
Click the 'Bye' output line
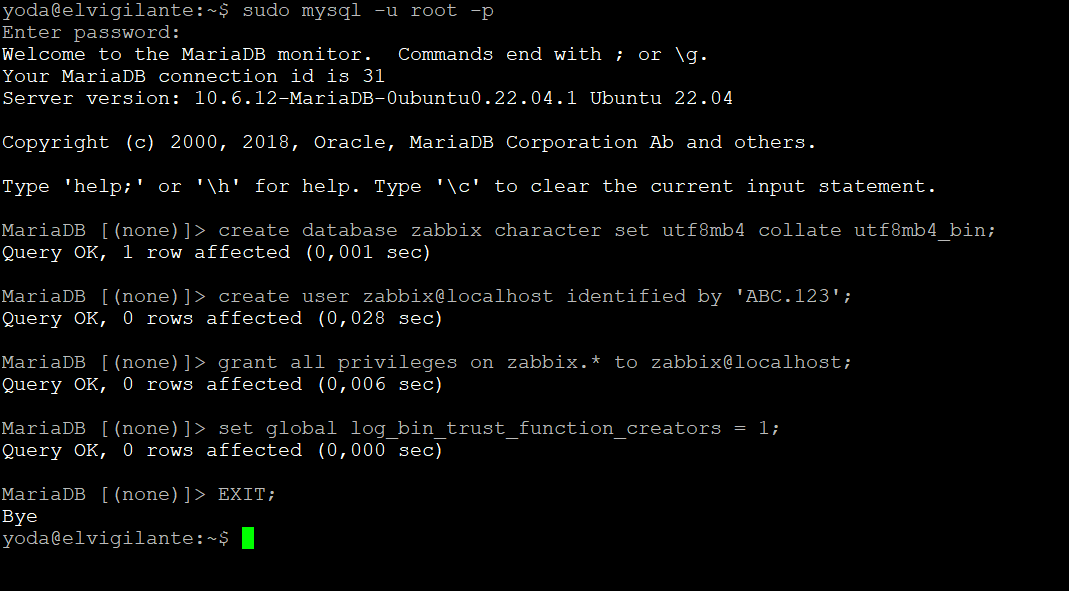coord(20,517)
